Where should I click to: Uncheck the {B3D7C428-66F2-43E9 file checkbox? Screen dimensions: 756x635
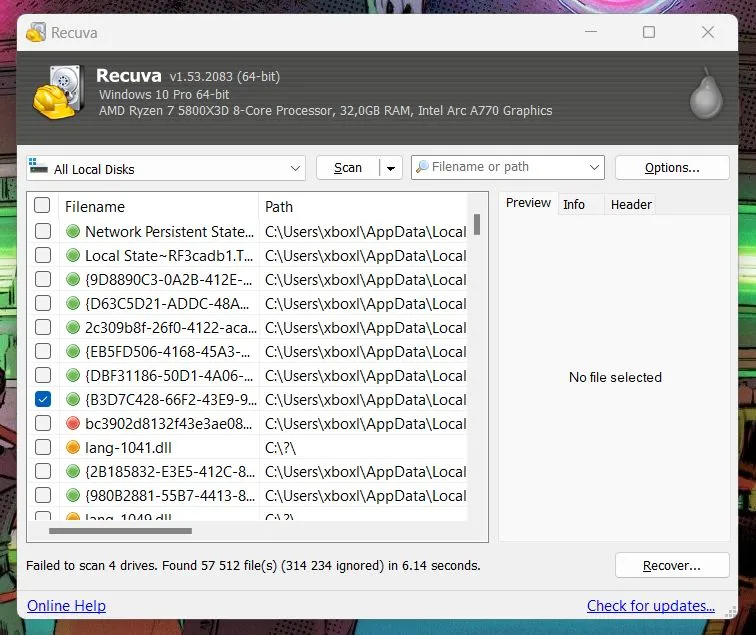click(x=43, y=399)
